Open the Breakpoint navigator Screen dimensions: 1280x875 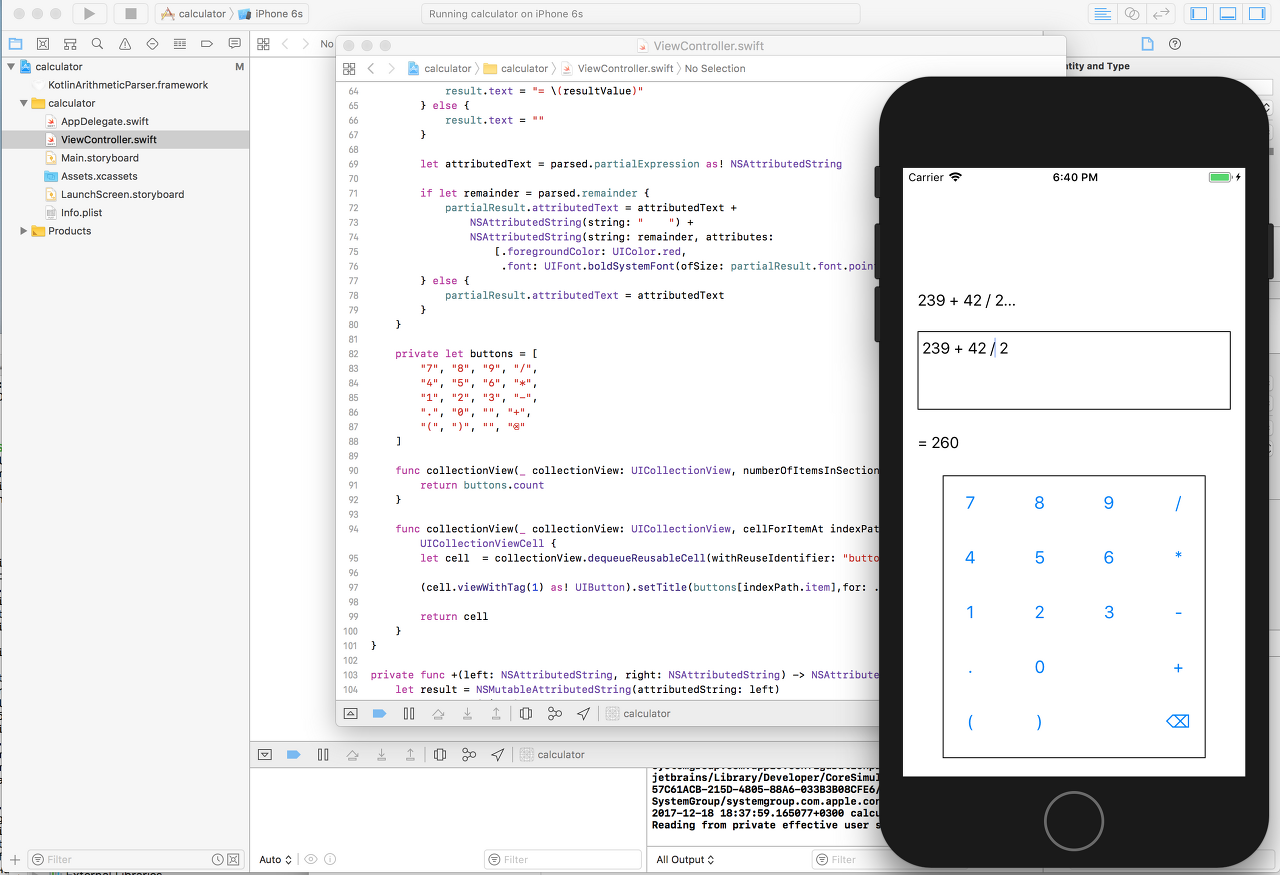(x=207, y=44)
